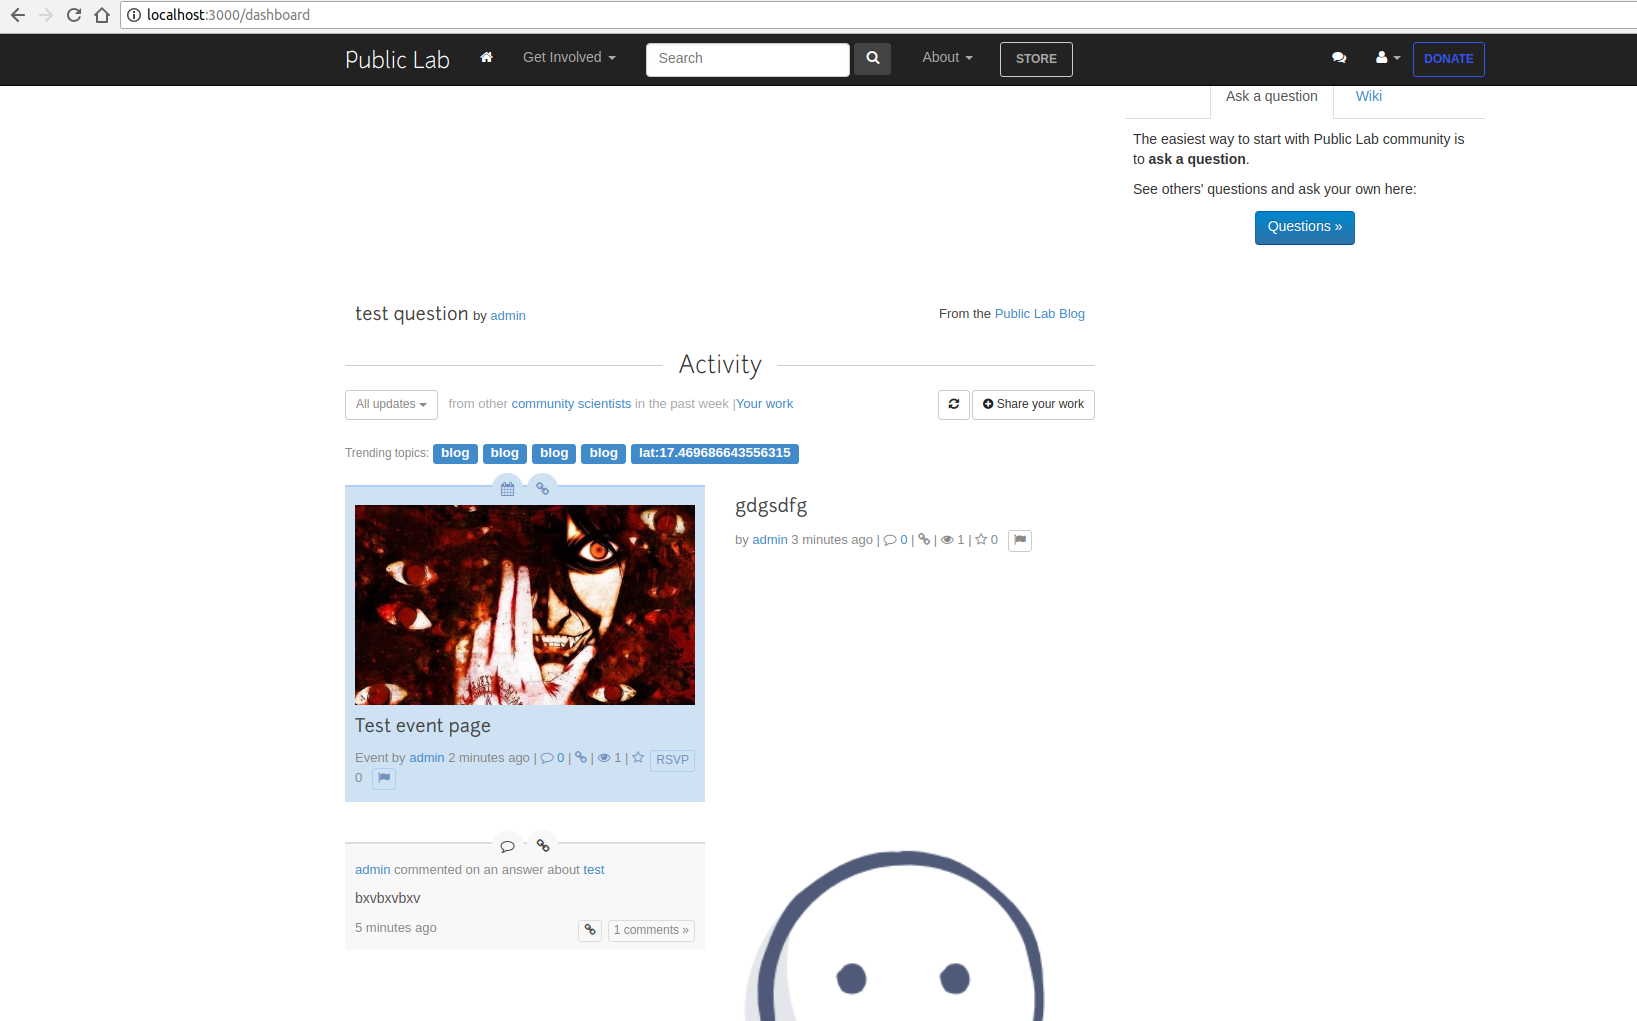
Task: Expand the Get Involved menu
Action: pos(568,58)
